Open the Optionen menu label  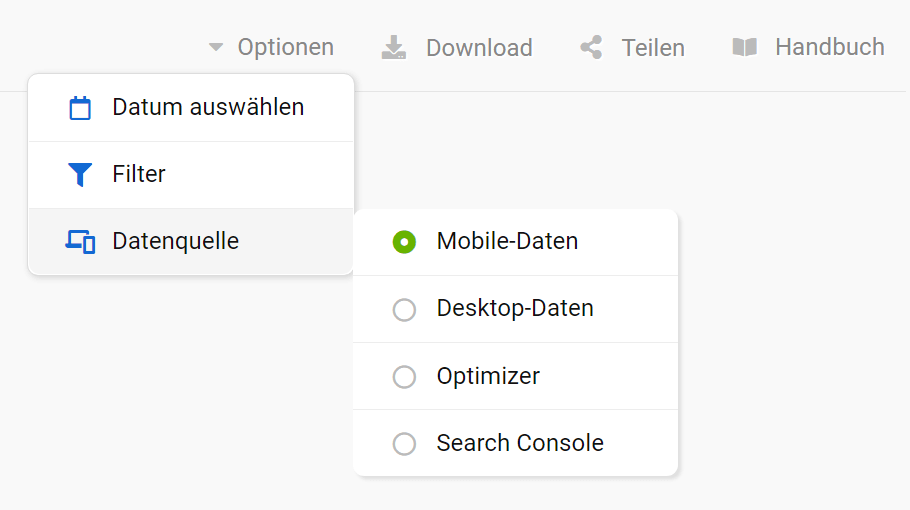(285, 47)
